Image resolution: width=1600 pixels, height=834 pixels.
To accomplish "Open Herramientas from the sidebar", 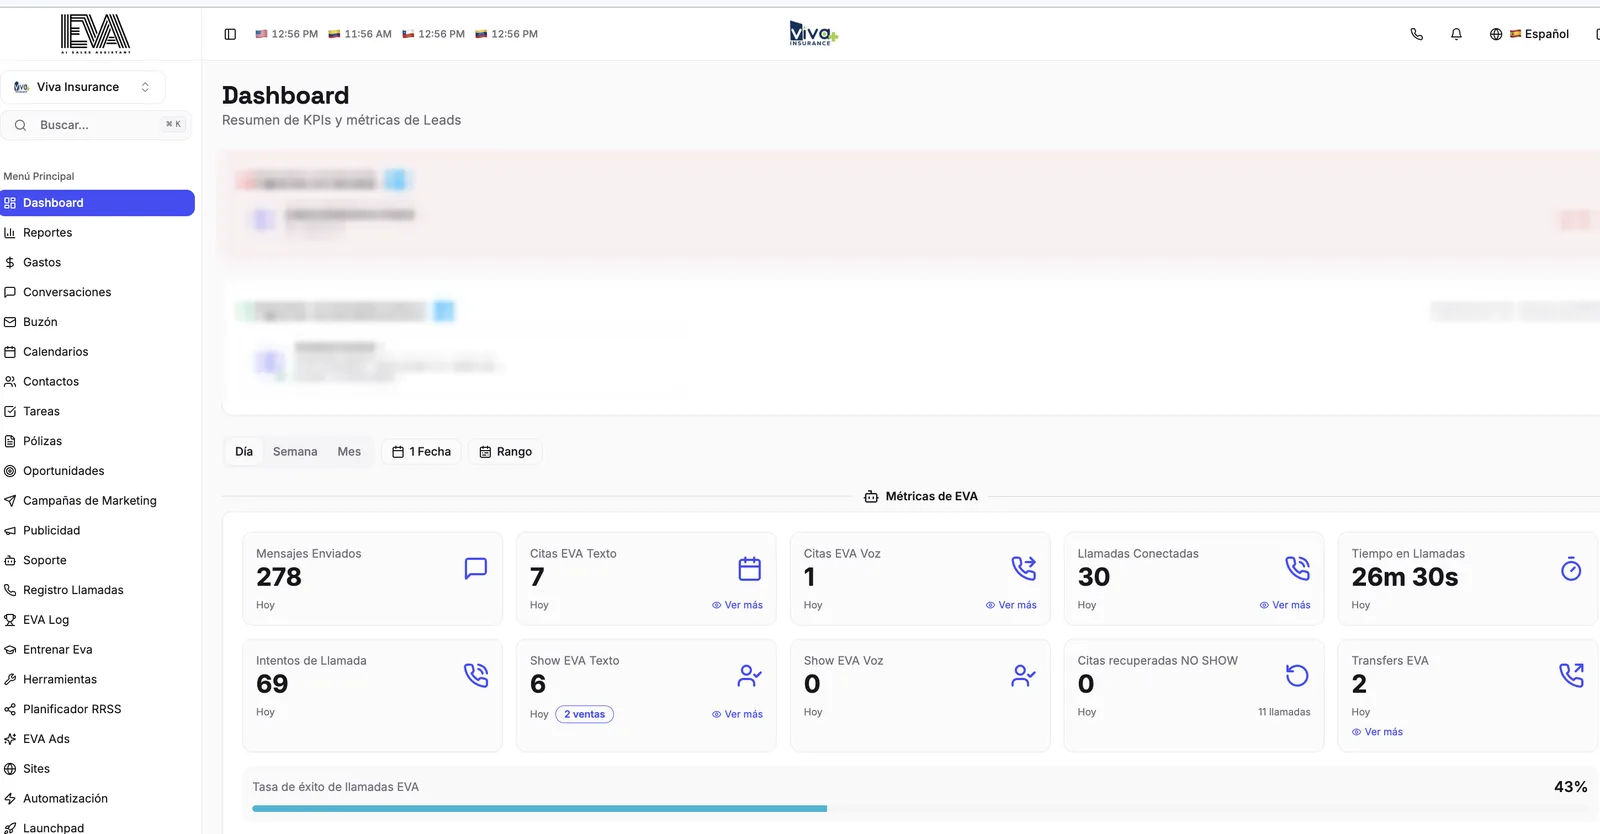I will point(97,679).
